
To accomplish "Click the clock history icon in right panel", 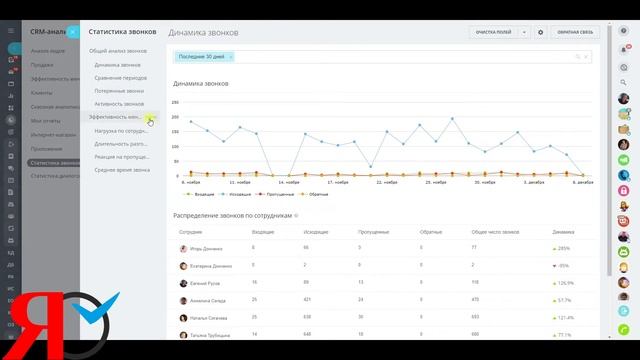I will click(623, 68).
